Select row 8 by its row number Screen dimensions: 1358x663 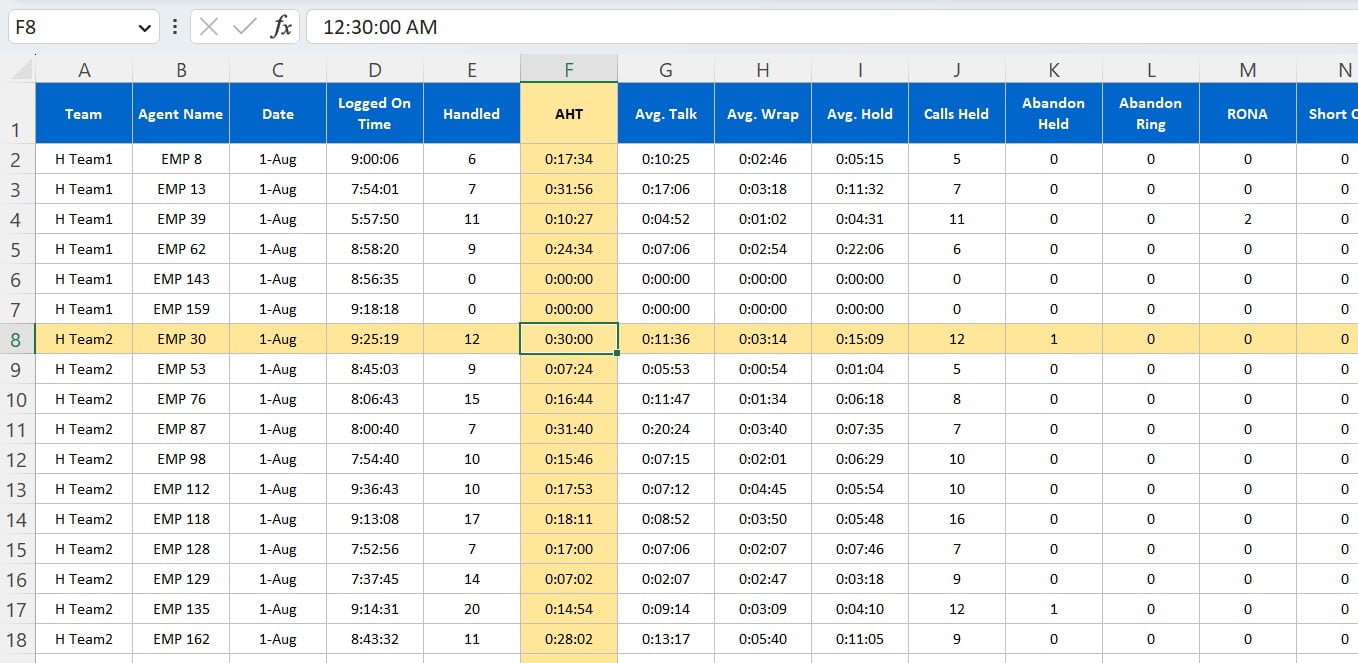[x=17, y=338]
